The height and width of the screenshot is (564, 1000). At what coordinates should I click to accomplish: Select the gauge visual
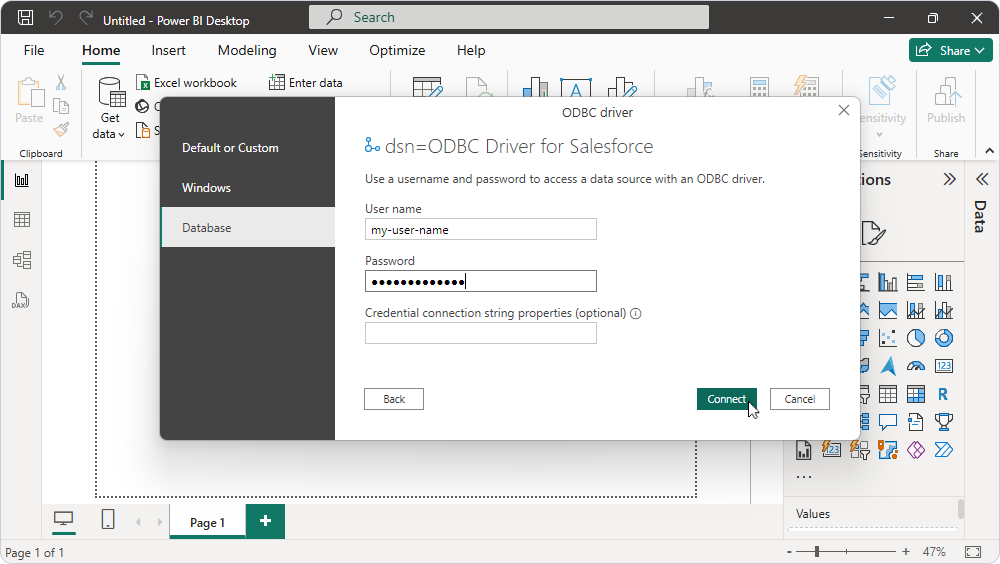pos(916,366)
